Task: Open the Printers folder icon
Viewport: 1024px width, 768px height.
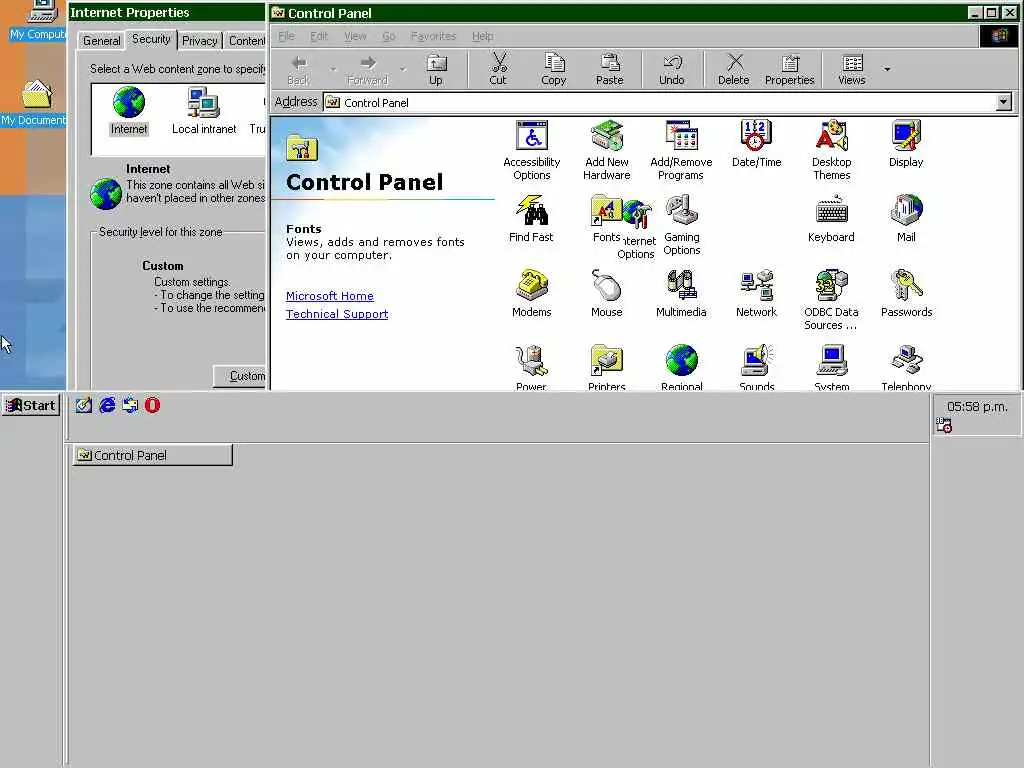Action: tap(607, 367)
